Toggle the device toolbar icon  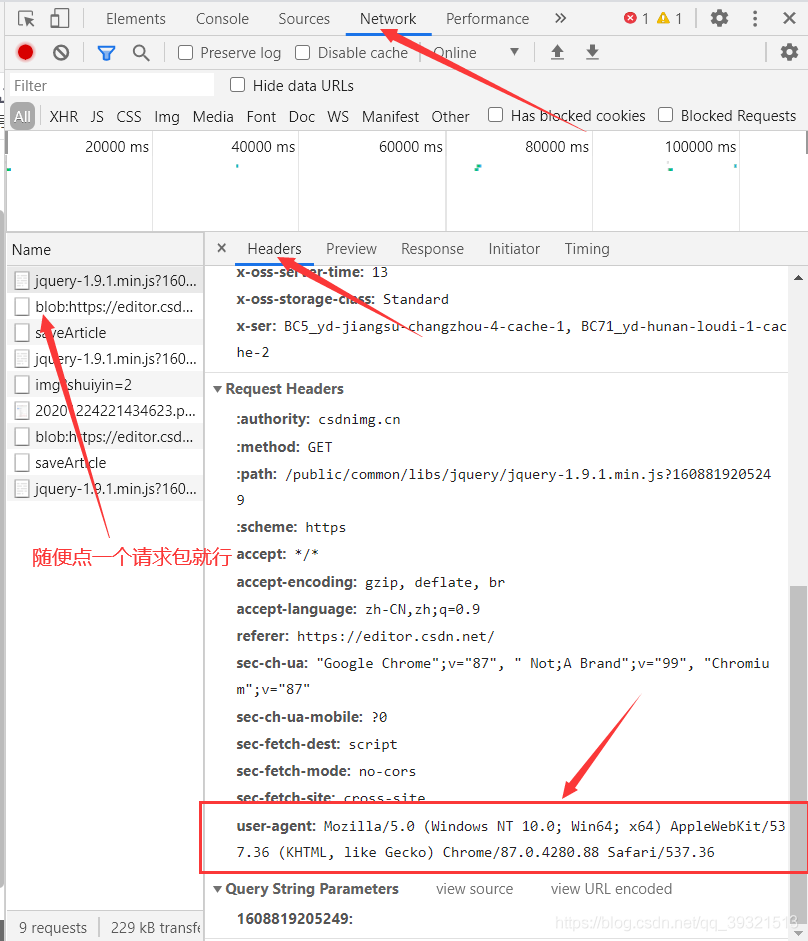59,19
